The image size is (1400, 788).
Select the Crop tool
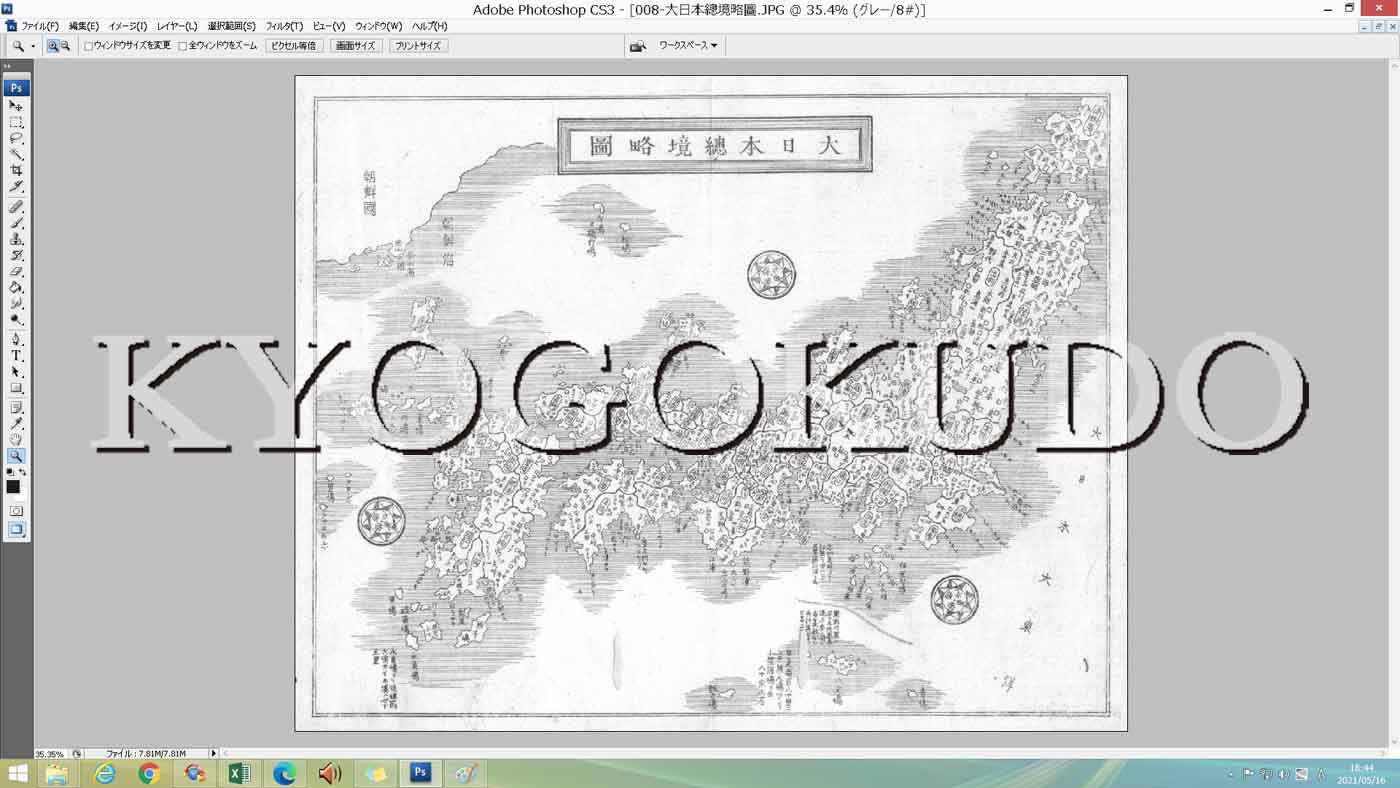click(x=16, y=171)
